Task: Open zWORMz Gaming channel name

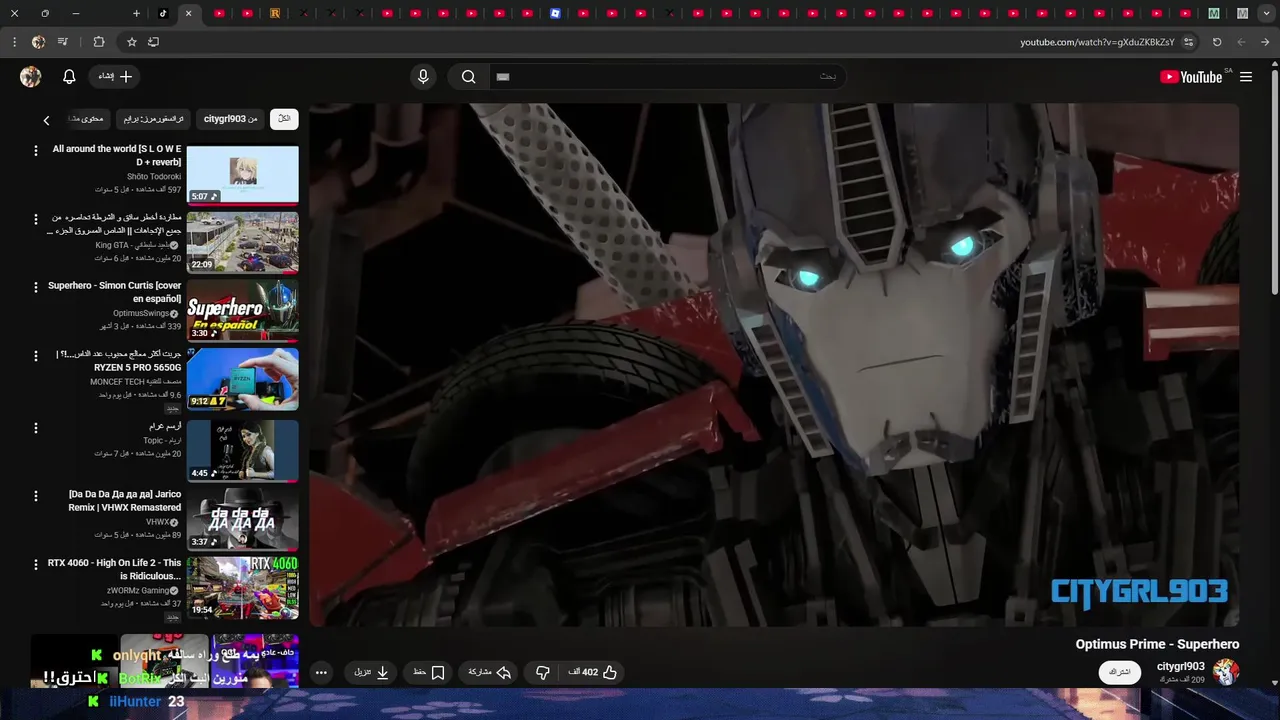Action: point(138,590)
